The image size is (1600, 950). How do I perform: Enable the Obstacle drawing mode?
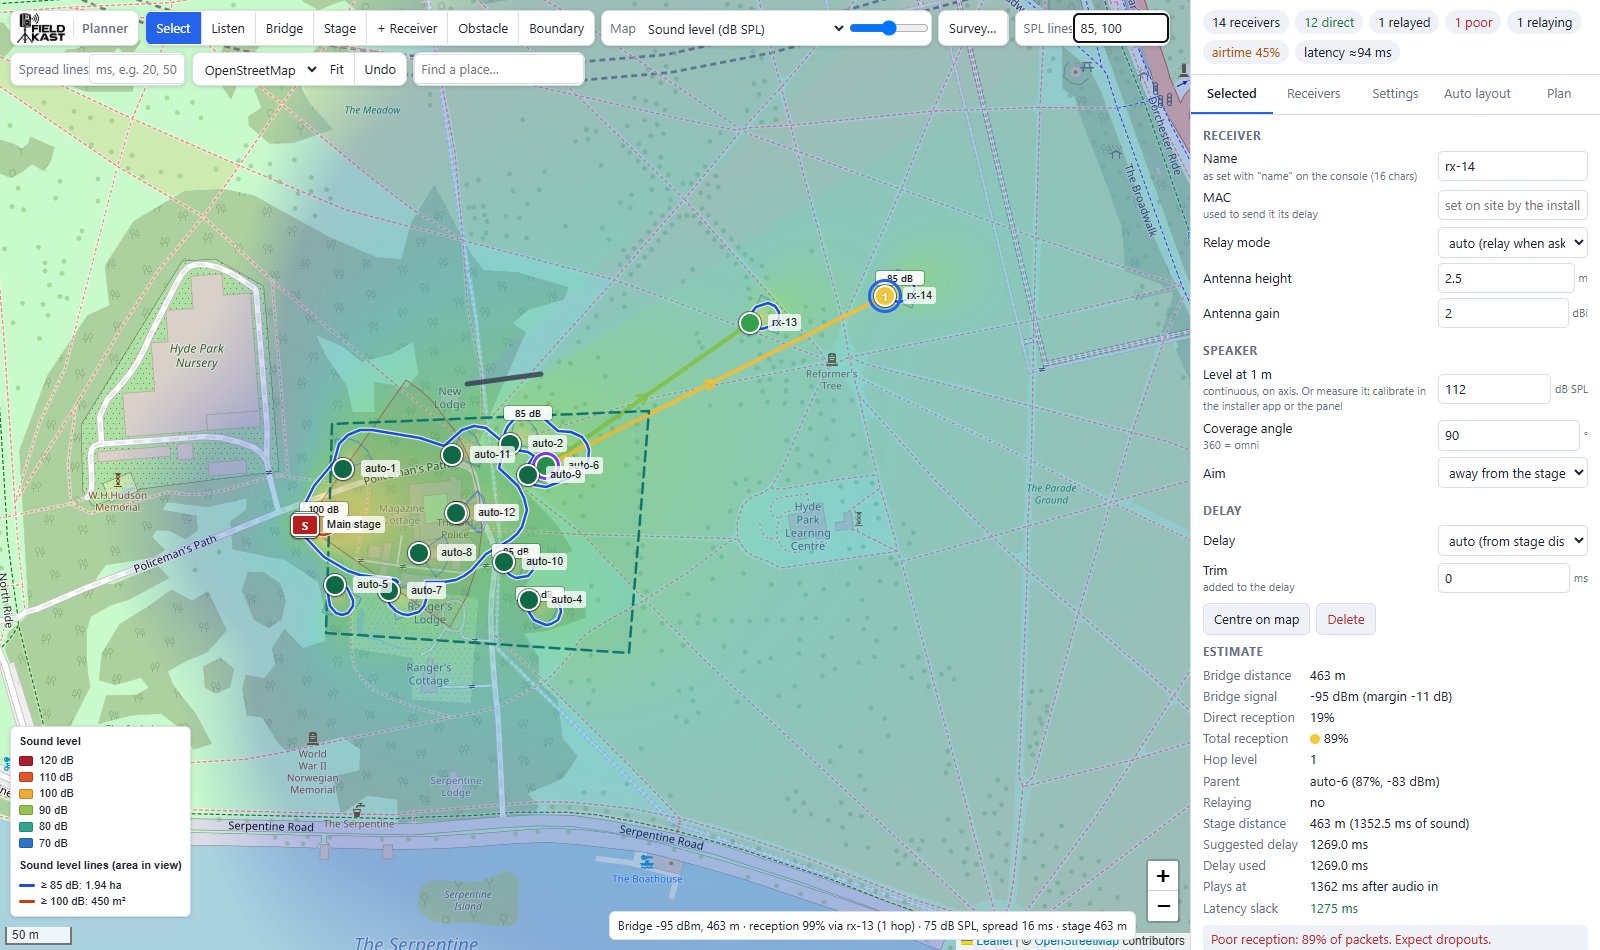(x=483, y=28)
